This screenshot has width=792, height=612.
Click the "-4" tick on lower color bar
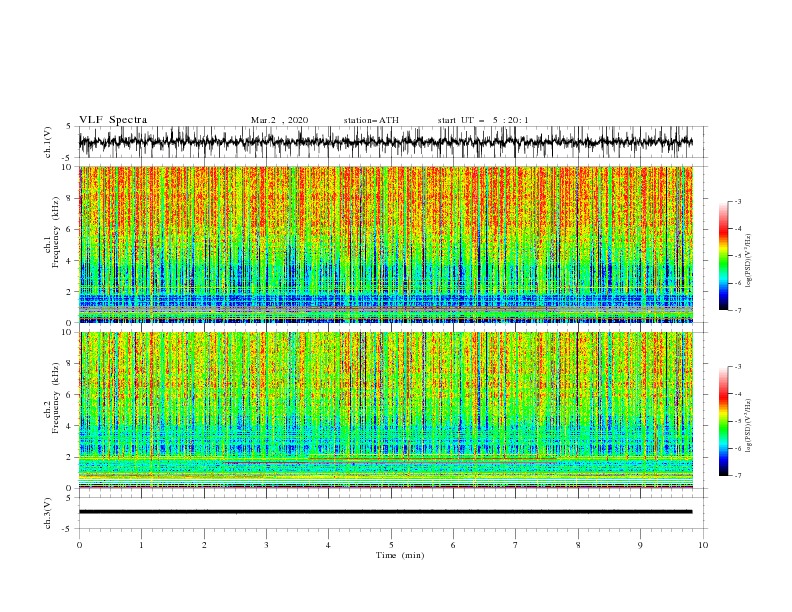[737, 394]
